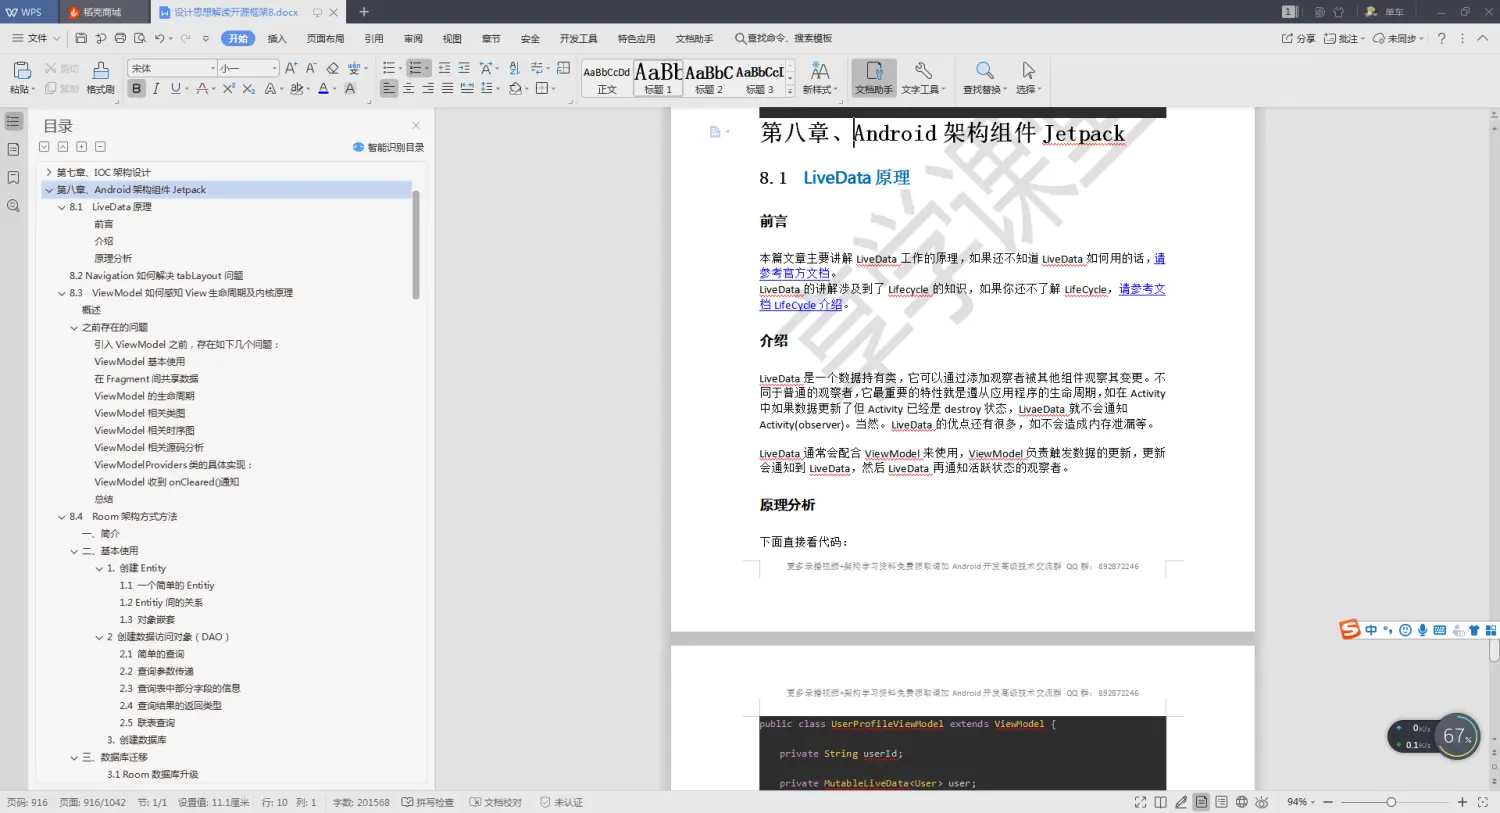Expand 第七章、IOC 架构设计 outline node
This screenshot has height=813, width=1500.
pyautogui.click(x=48, y=172)
